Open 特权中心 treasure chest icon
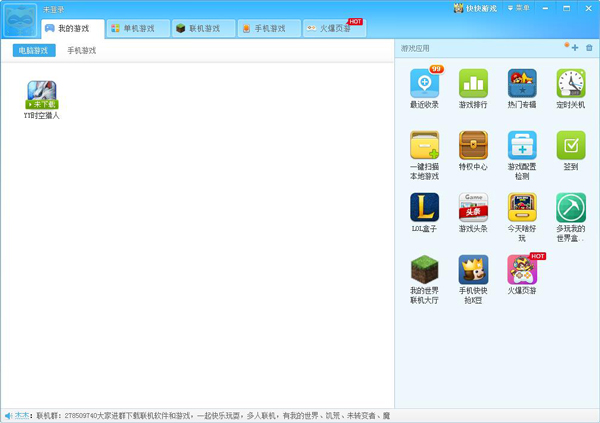The width and height of the screenshot is (600, 423). point(473,146)
